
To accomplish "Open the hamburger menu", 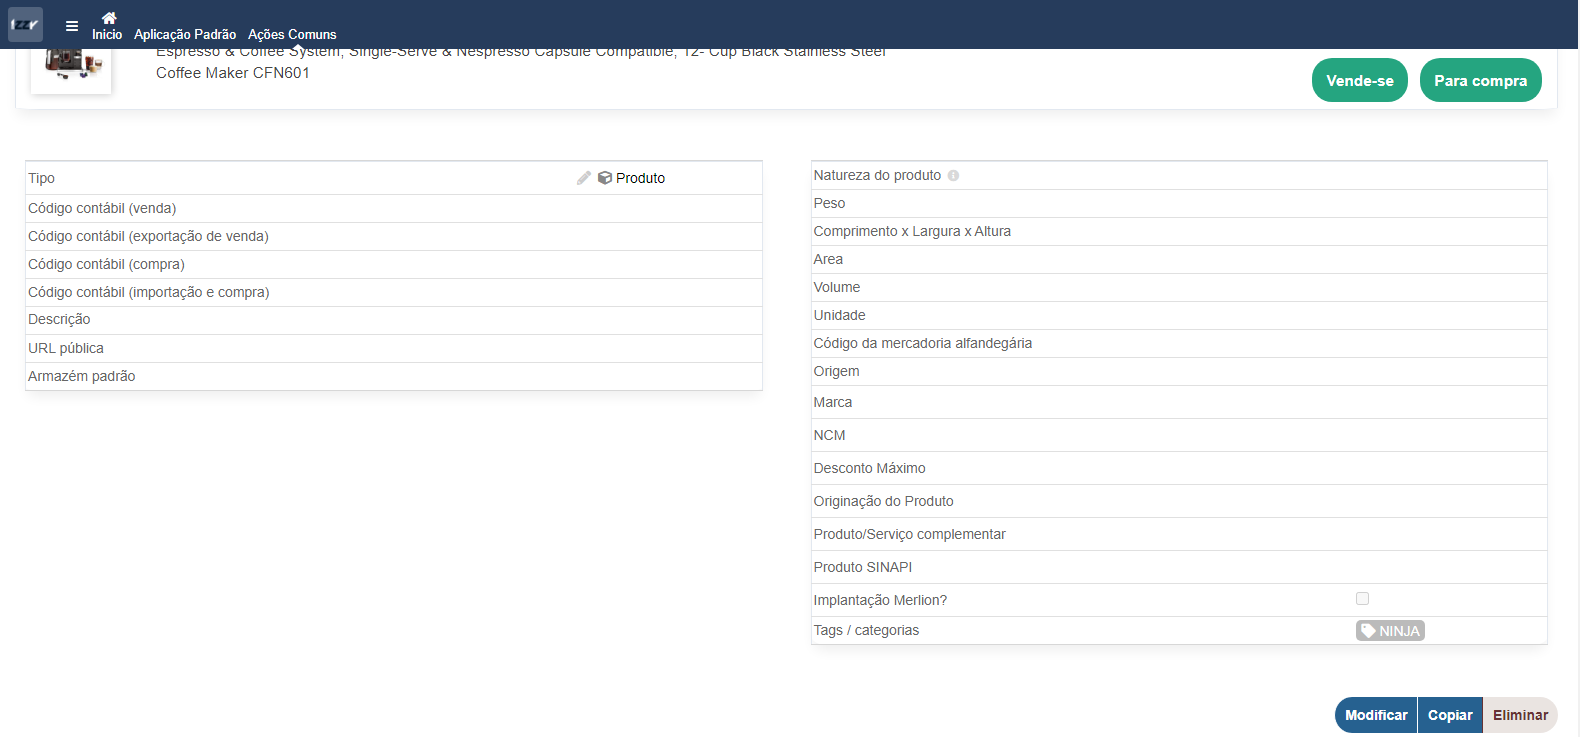I will (72, 26).
